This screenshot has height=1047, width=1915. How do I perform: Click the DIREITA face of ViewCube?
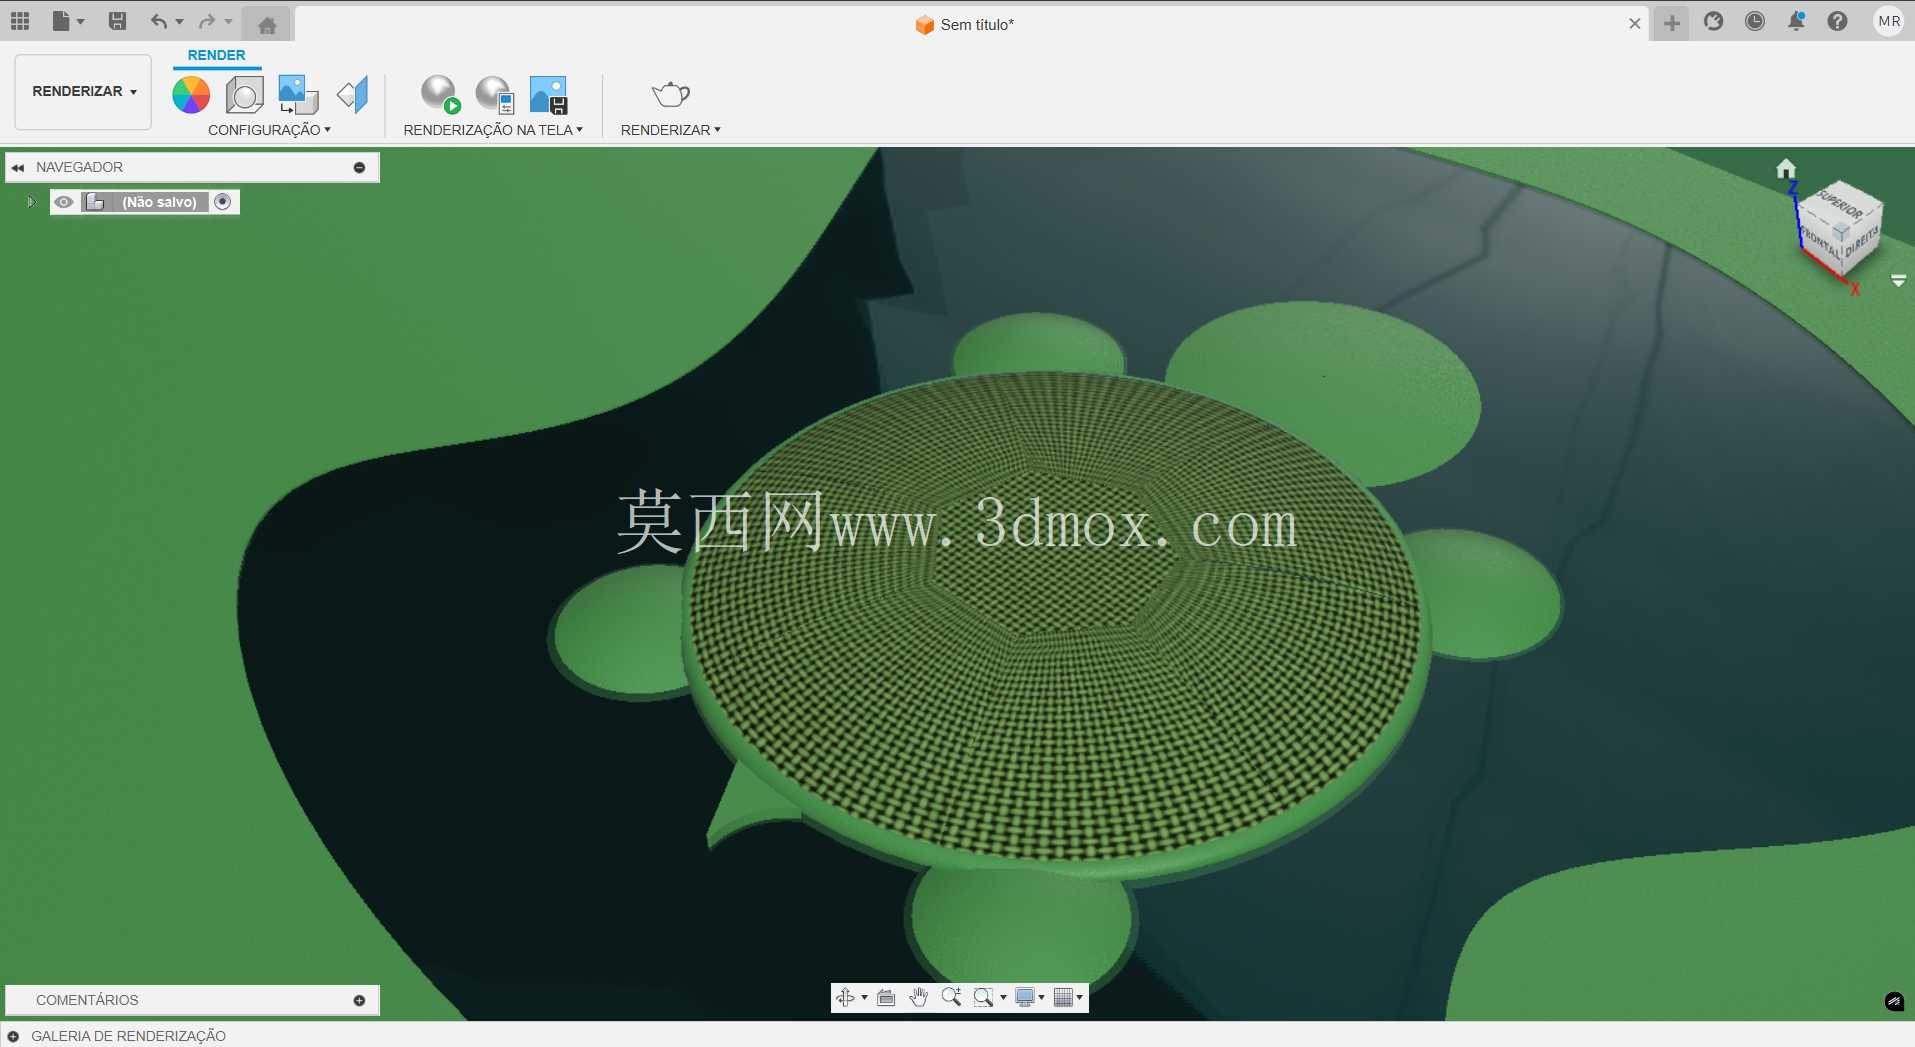1863,241
